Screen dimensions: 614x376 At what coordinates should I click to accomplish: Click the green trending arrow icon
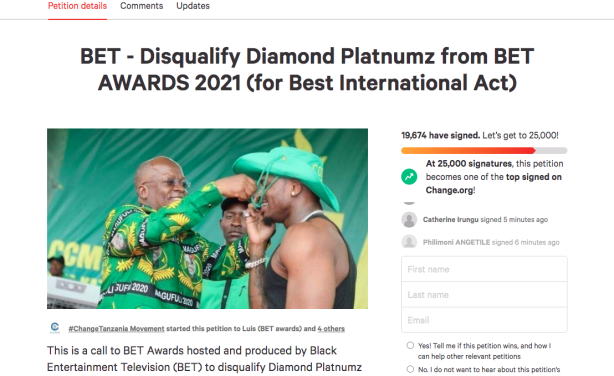pos(409,177)
